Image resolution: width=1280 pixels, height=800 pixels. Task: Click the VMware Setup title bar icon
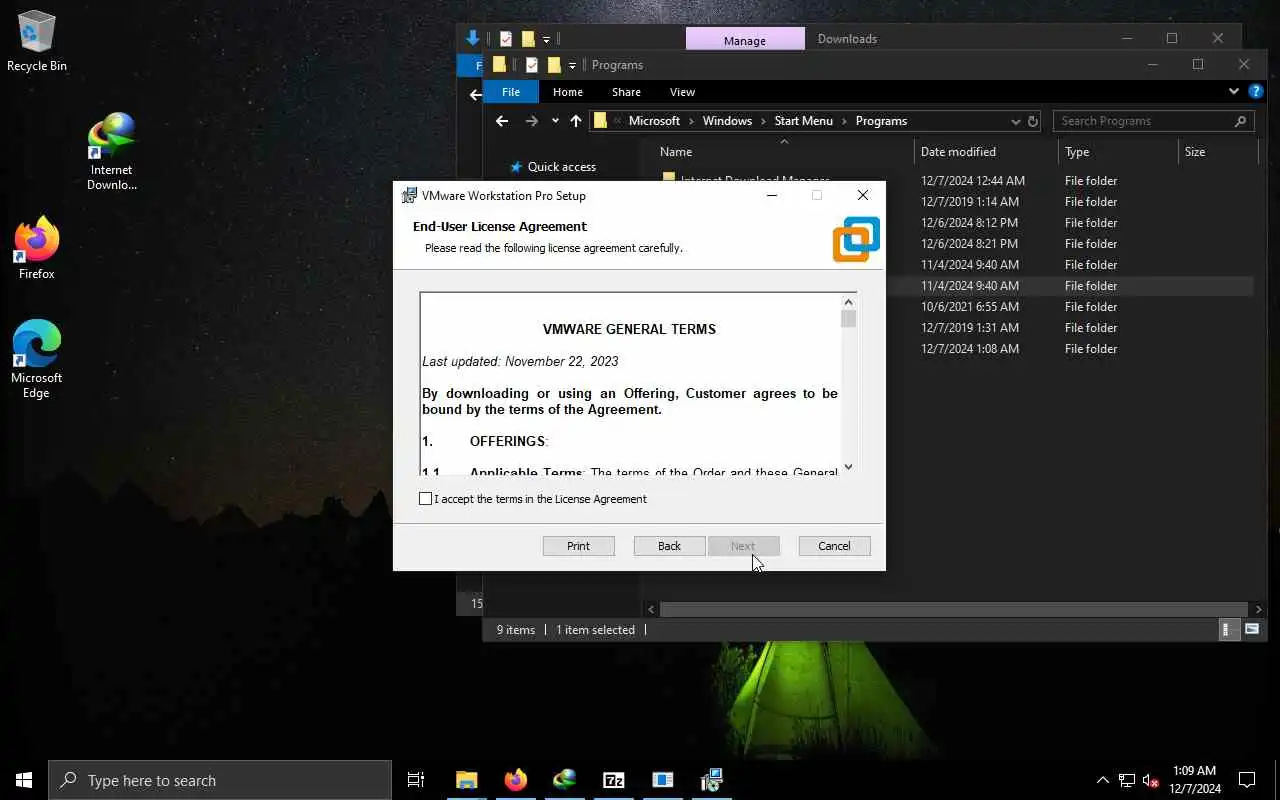[409, 195]
